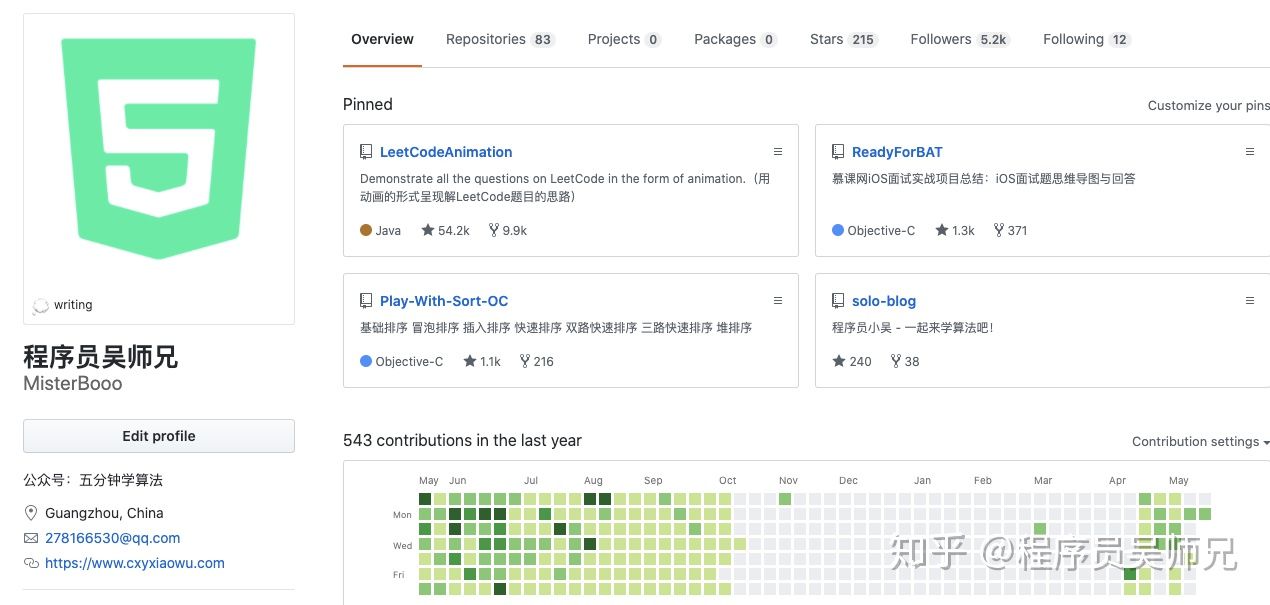Click the link chain icon beside the website URL

[31, 563]
